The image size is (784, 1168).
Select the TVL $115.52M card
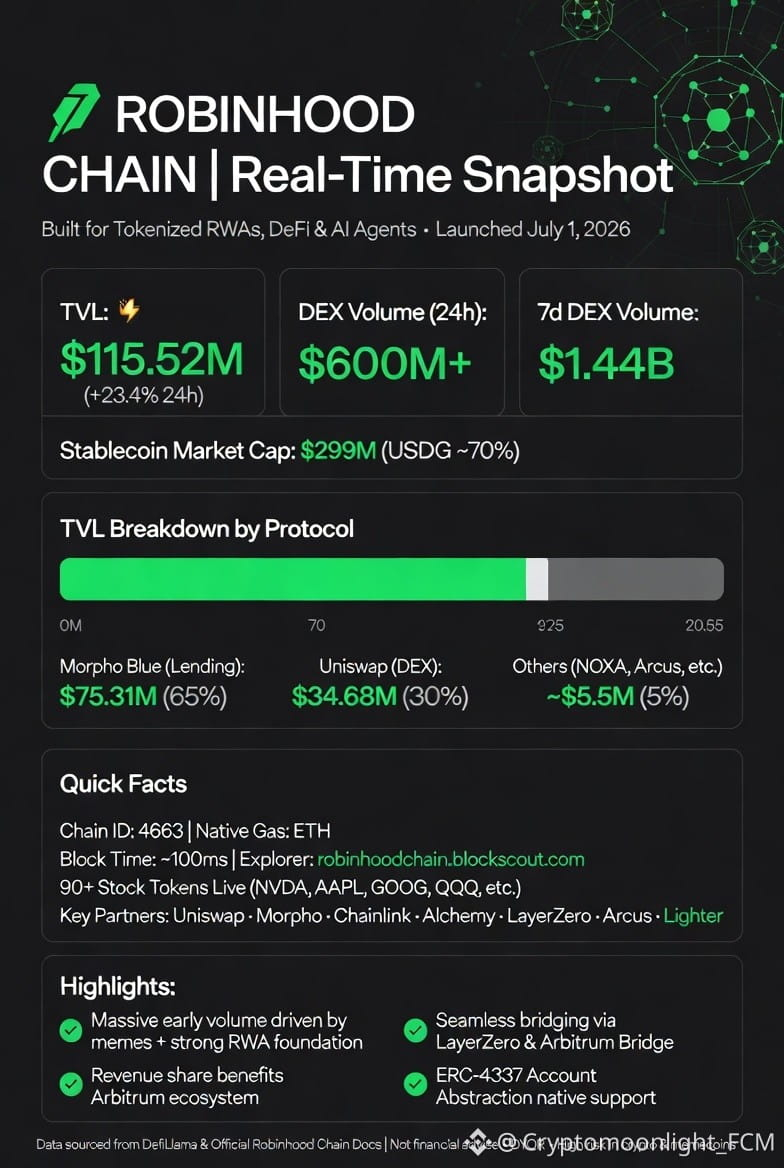pos(154,342)
